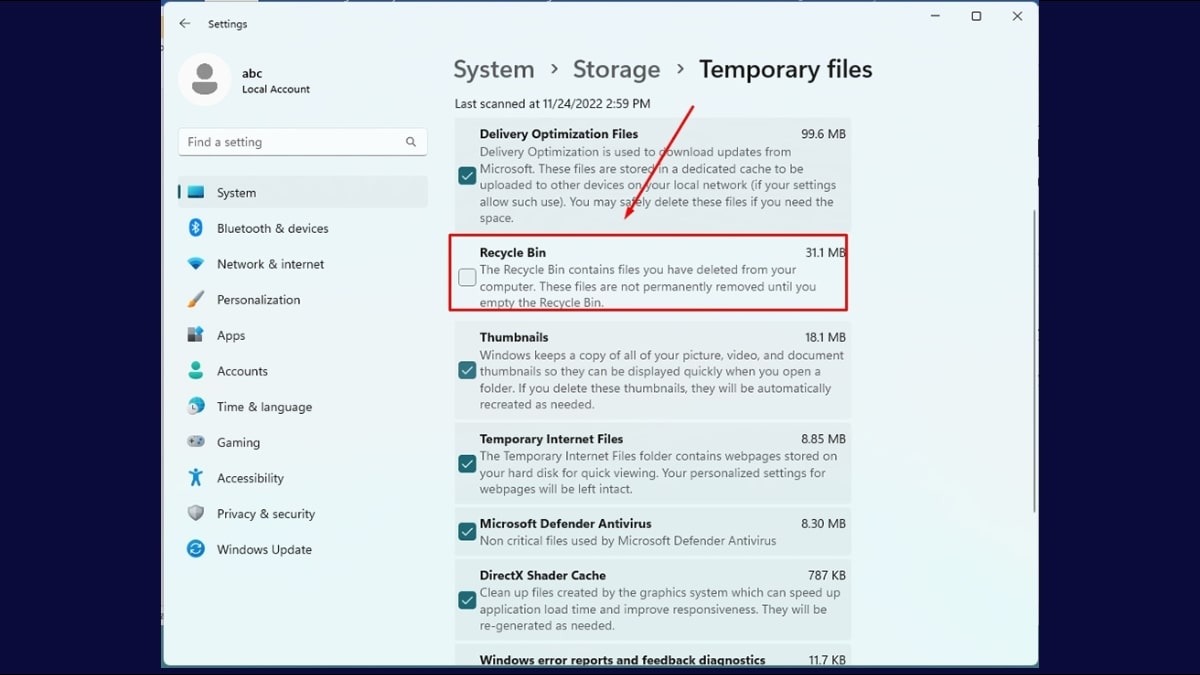Close the Settings window
The width and height of the screenshot is (1200, 675).
tap(1017, 16)
